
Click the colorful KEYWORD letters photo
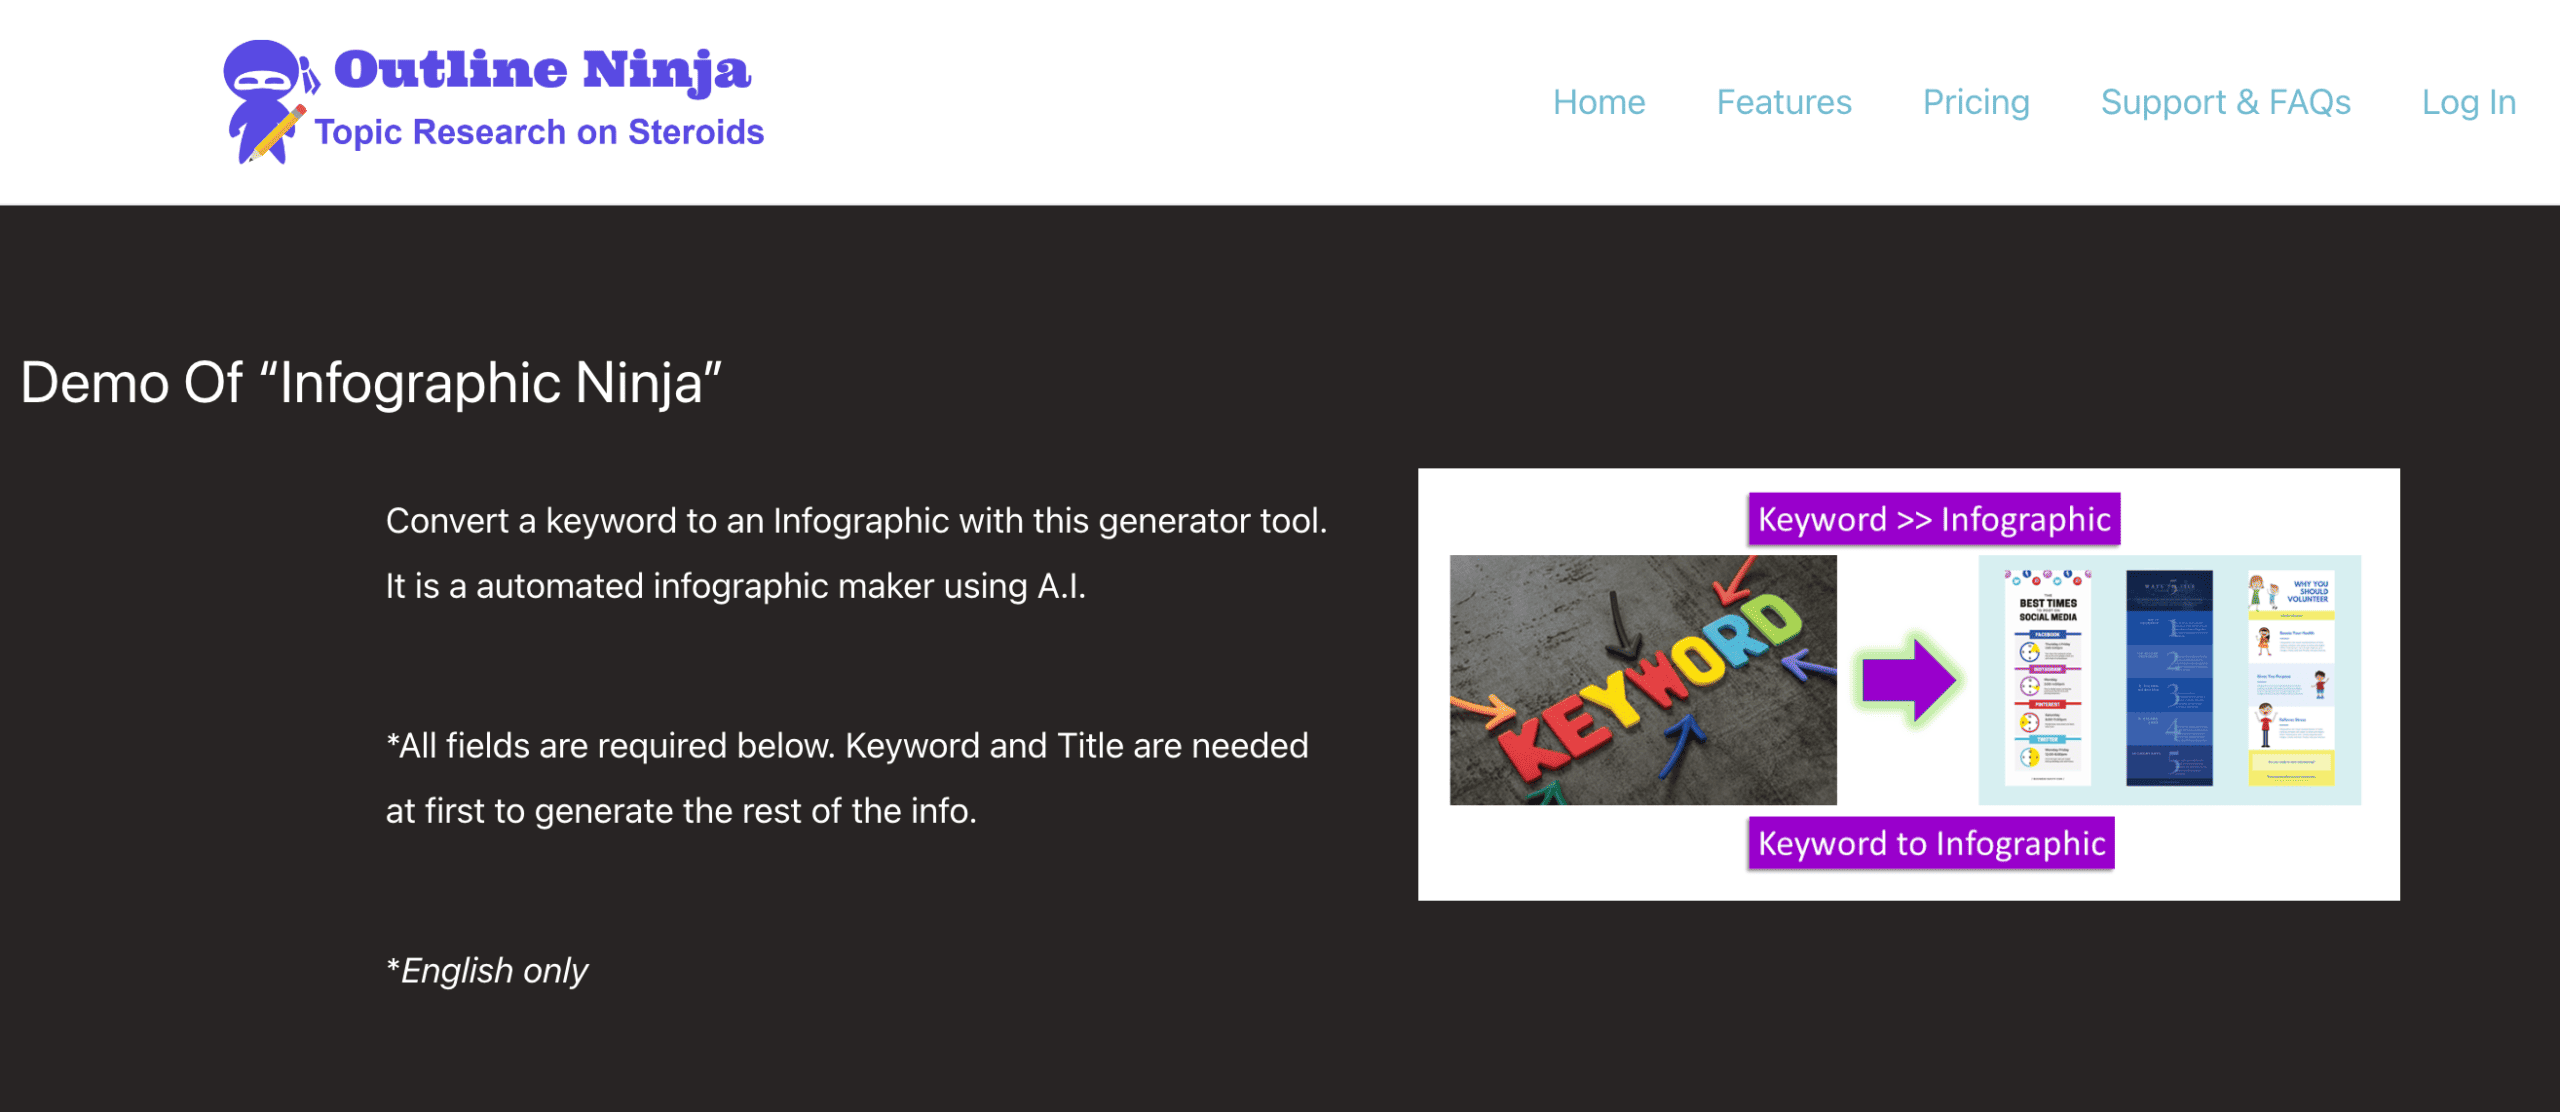(1642, 680)
